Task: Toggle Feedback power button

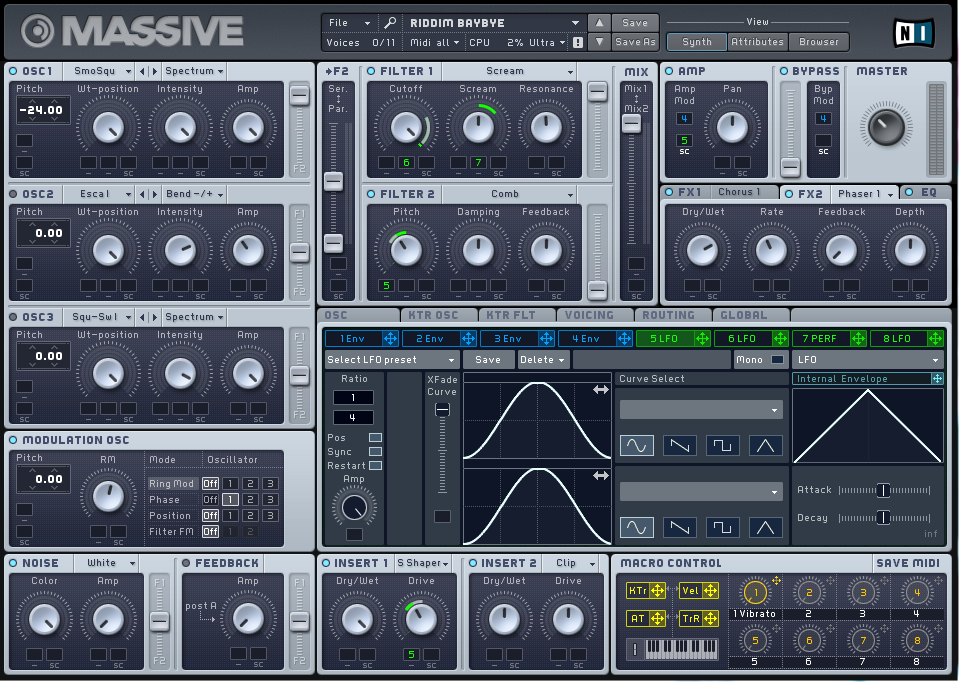Action: [x=186, y=563]
